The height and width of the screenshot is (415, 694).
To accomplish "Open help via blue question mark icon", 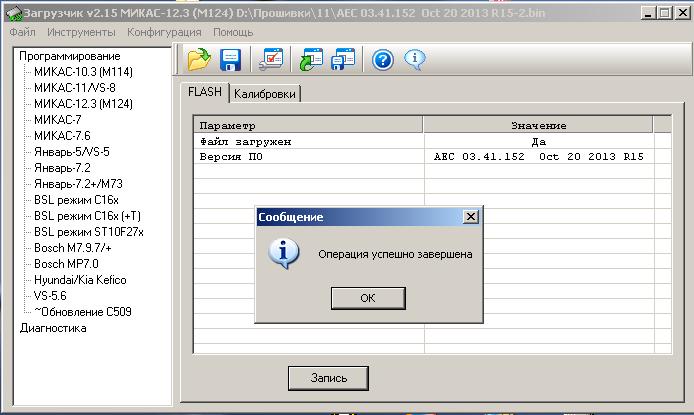I will [x=383, y=60].
